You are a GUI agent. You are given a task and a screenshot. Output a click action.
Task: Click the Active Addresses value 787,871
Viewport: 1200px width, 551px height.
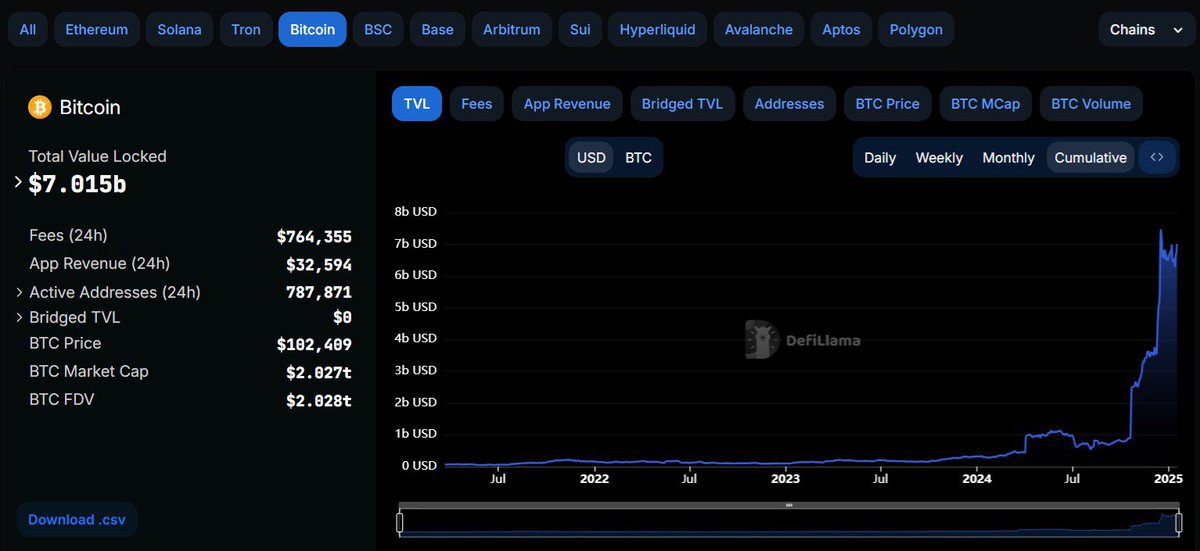click(x=319, y=293)
